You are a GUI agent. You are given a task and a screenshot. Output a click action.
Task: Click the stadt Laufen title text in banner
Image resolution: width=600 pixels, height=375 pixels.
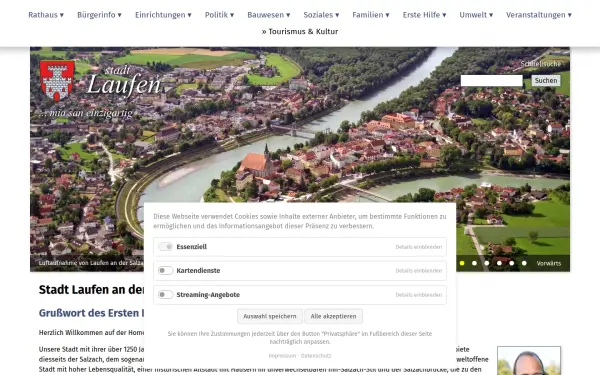pos(124,81)
